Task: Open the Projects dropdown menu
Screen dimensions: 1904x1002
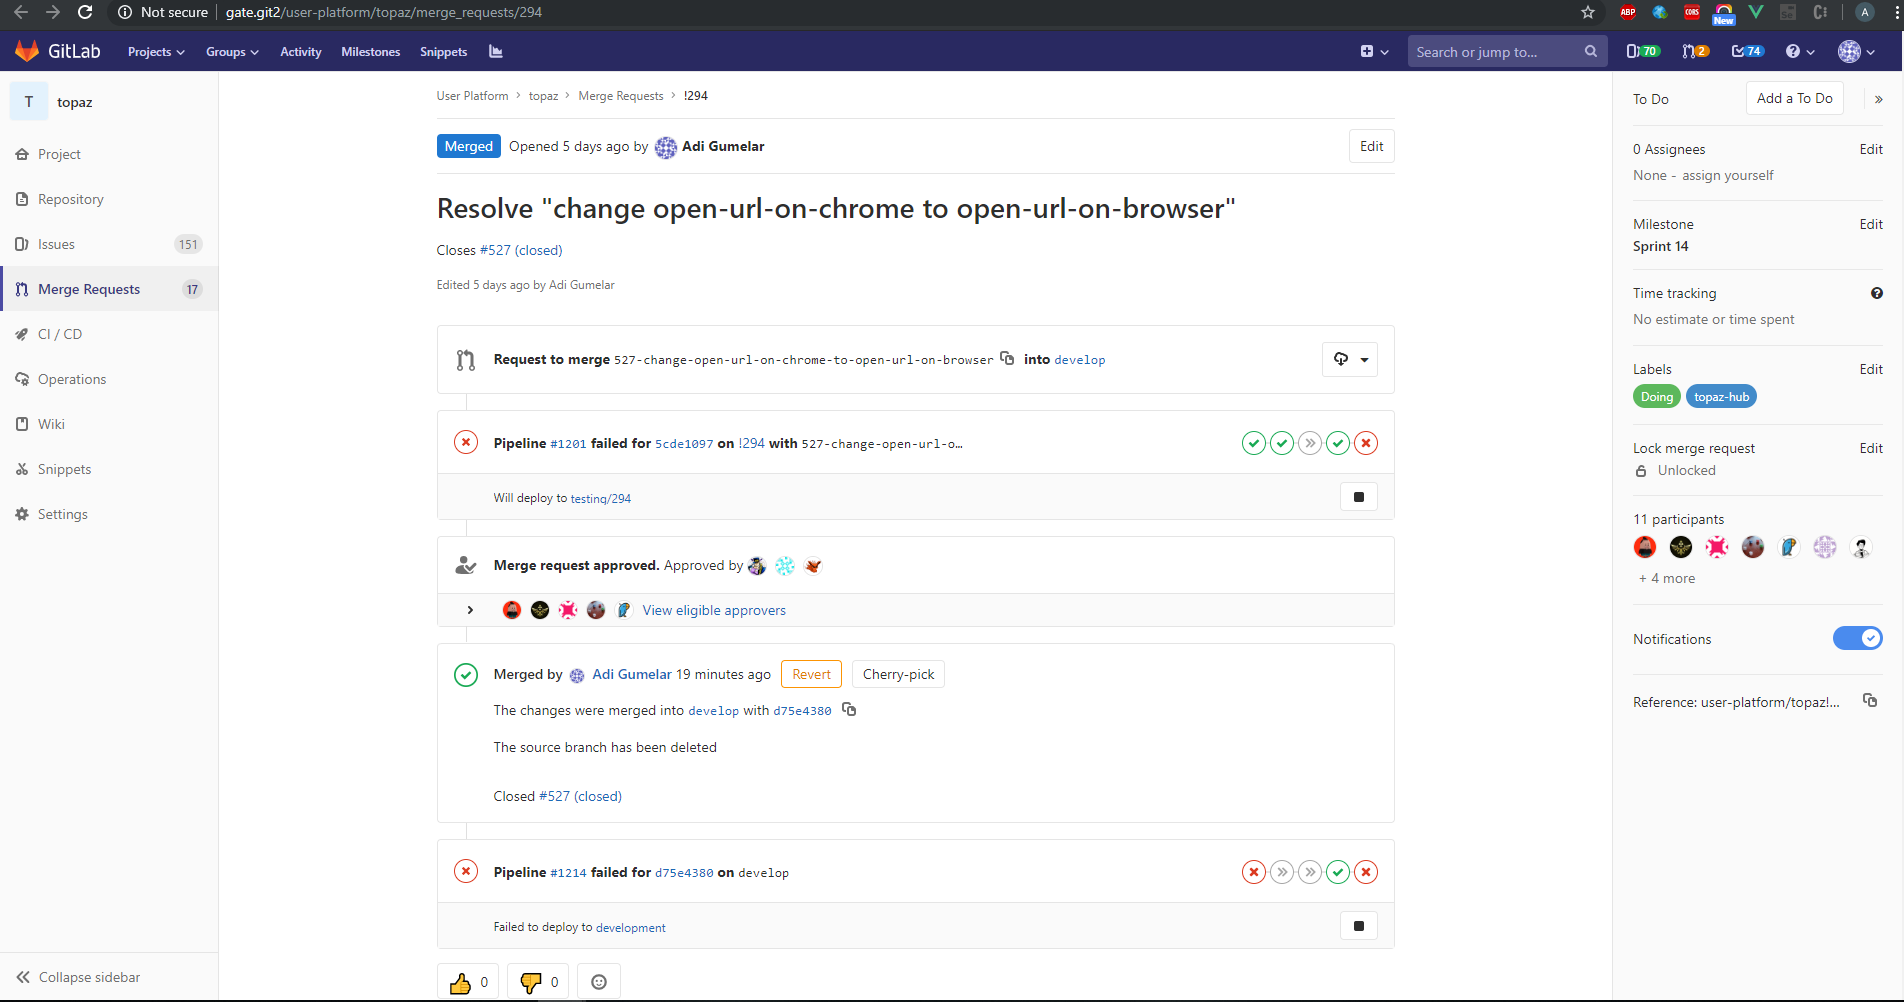Action: coord(156,52)
